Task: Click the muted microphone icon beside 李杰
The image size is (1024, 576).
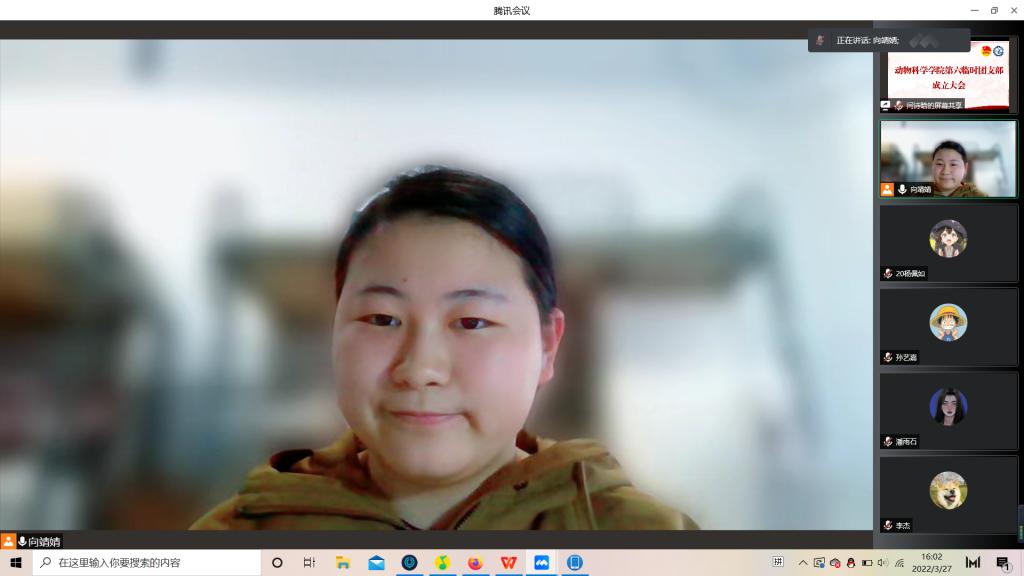Action: 887,525
